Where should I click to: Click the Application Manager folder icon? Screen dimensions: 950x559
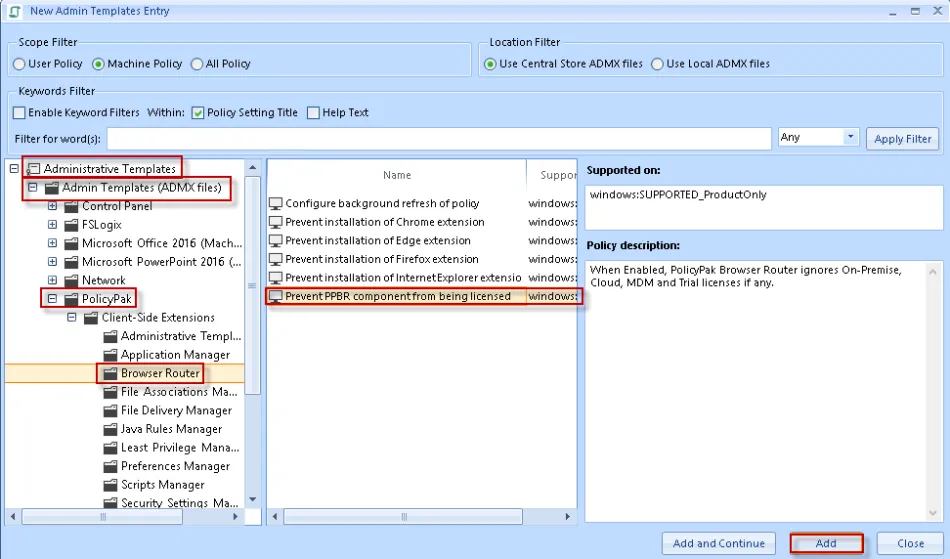point(110,355)
